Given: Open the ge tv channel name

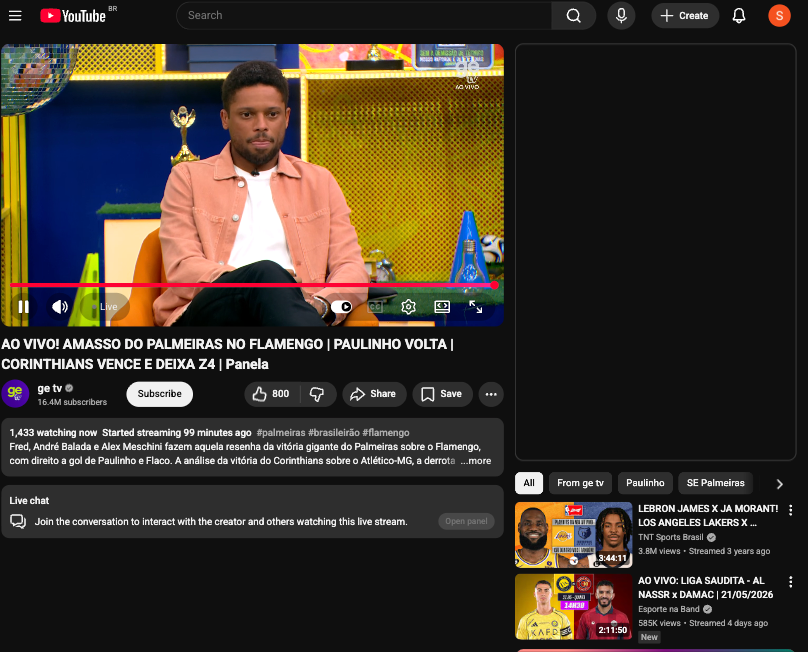Looking at the screenshot, I should click(x=49, y=388).
